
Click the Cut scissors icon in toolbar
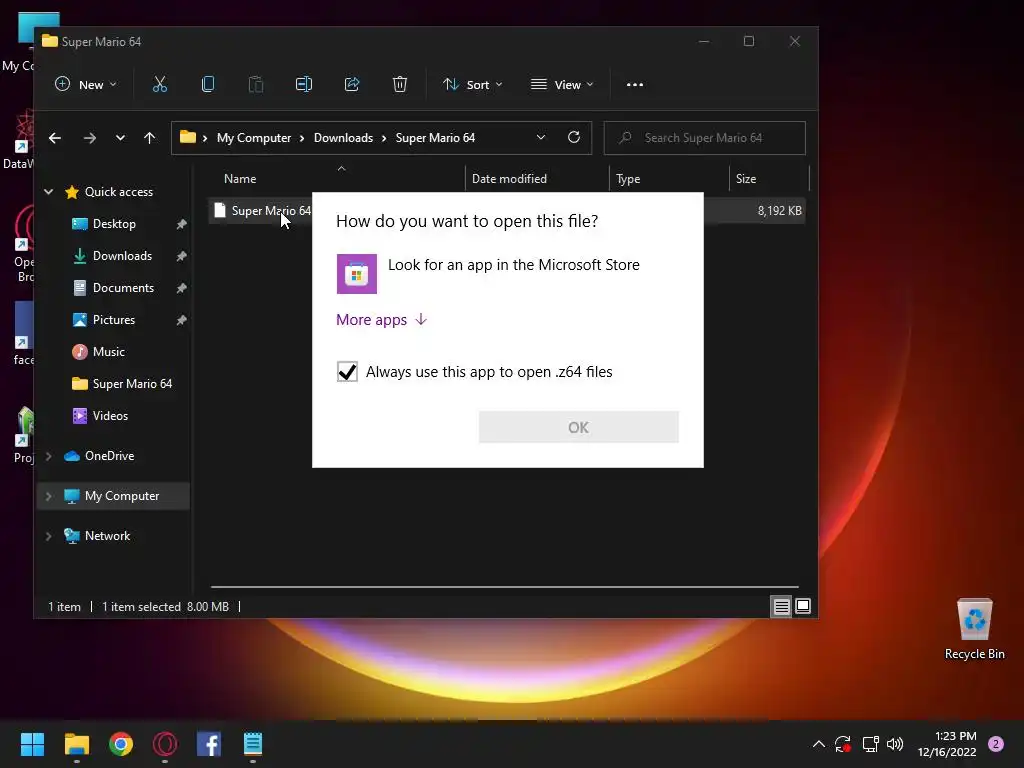[x=159, y=84]
